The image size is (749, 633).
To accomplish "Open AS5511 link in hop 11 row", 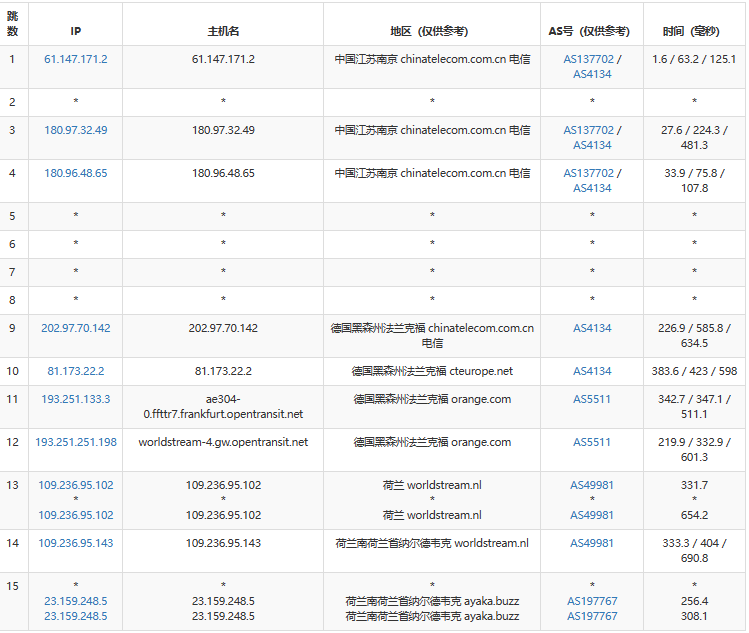I will click(x=592, y=399).
